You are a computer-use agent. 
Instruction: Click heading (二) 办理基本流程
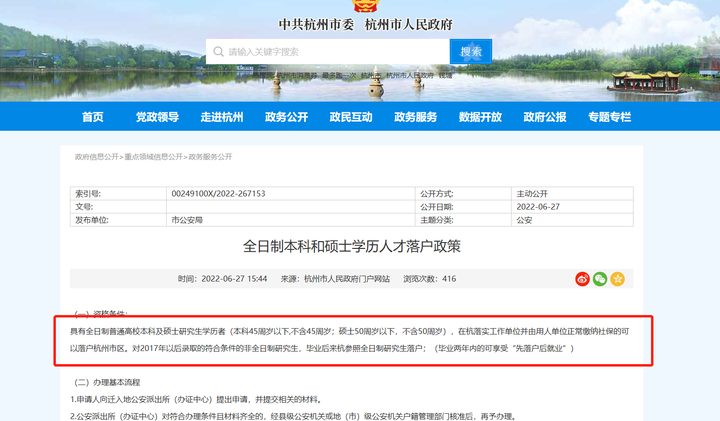point(107,382)
